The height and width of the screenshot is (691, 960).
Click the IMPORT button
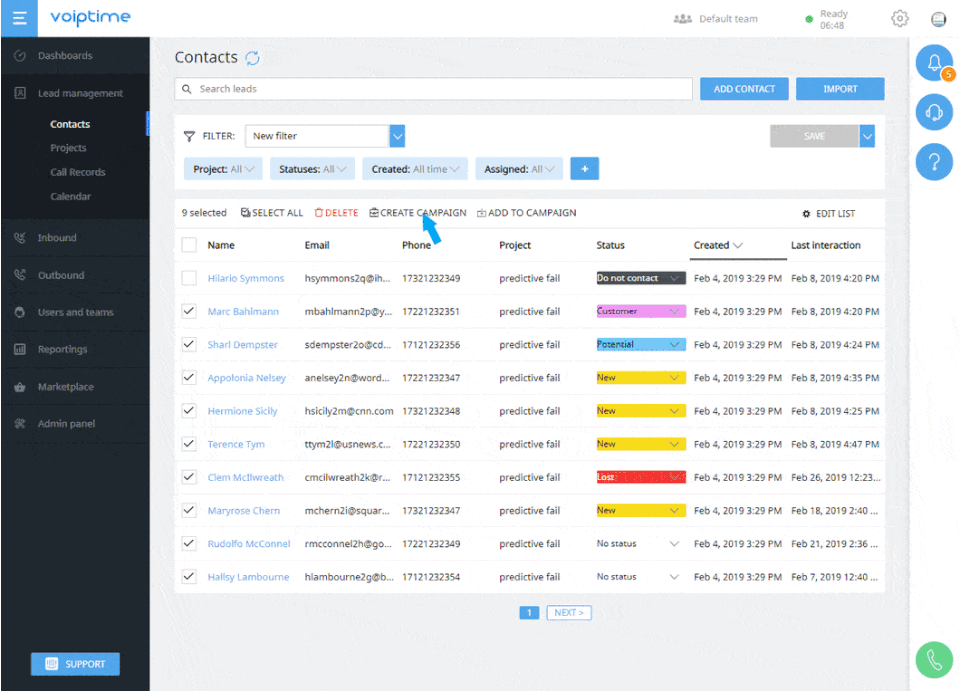[x=840, y=89]
